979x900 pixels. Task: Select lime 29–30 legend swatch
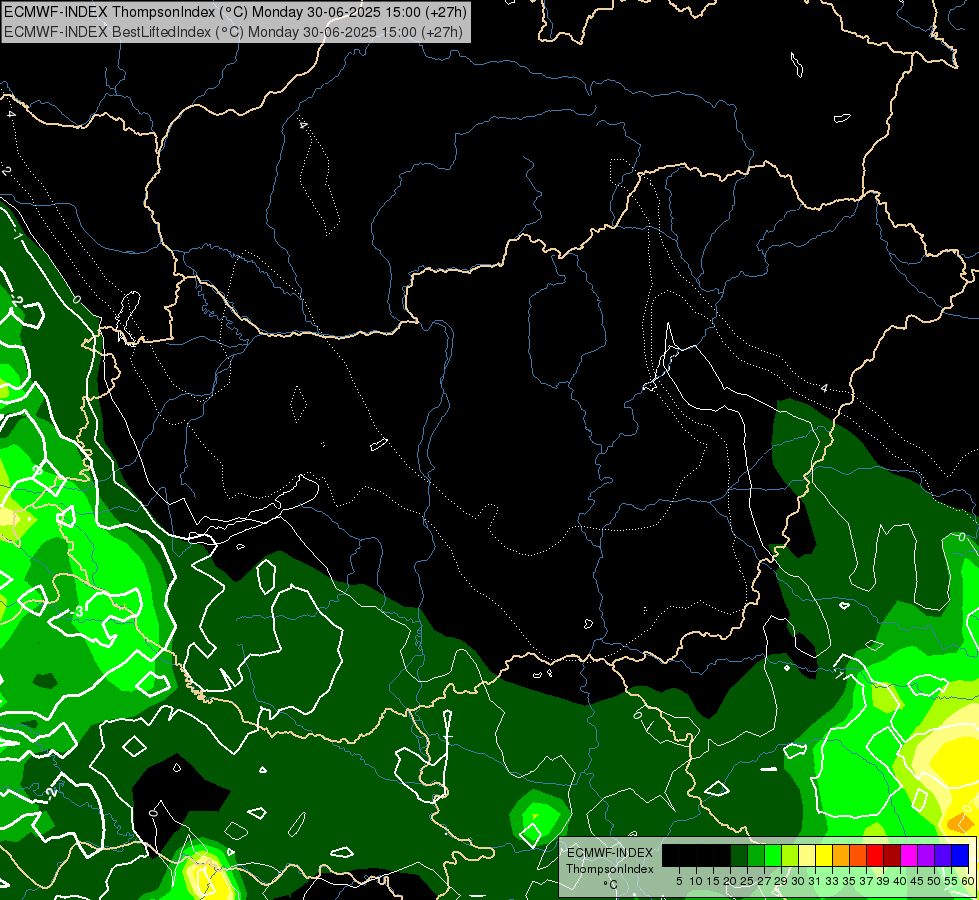point(790,855)
